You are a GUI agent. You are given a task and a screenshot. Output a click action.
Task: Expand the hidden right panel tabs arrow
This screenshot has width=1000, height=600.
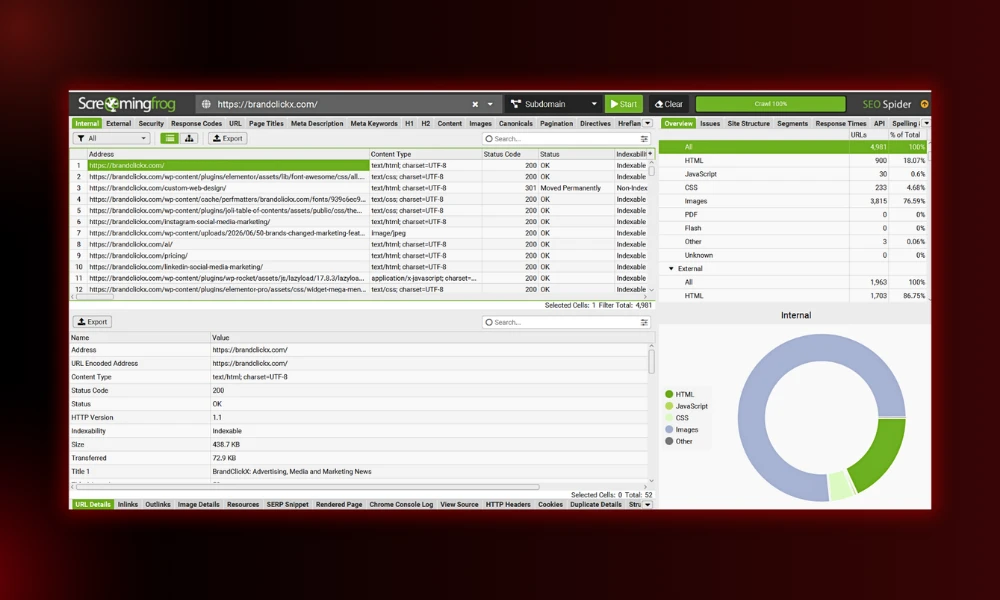[926, 124]
